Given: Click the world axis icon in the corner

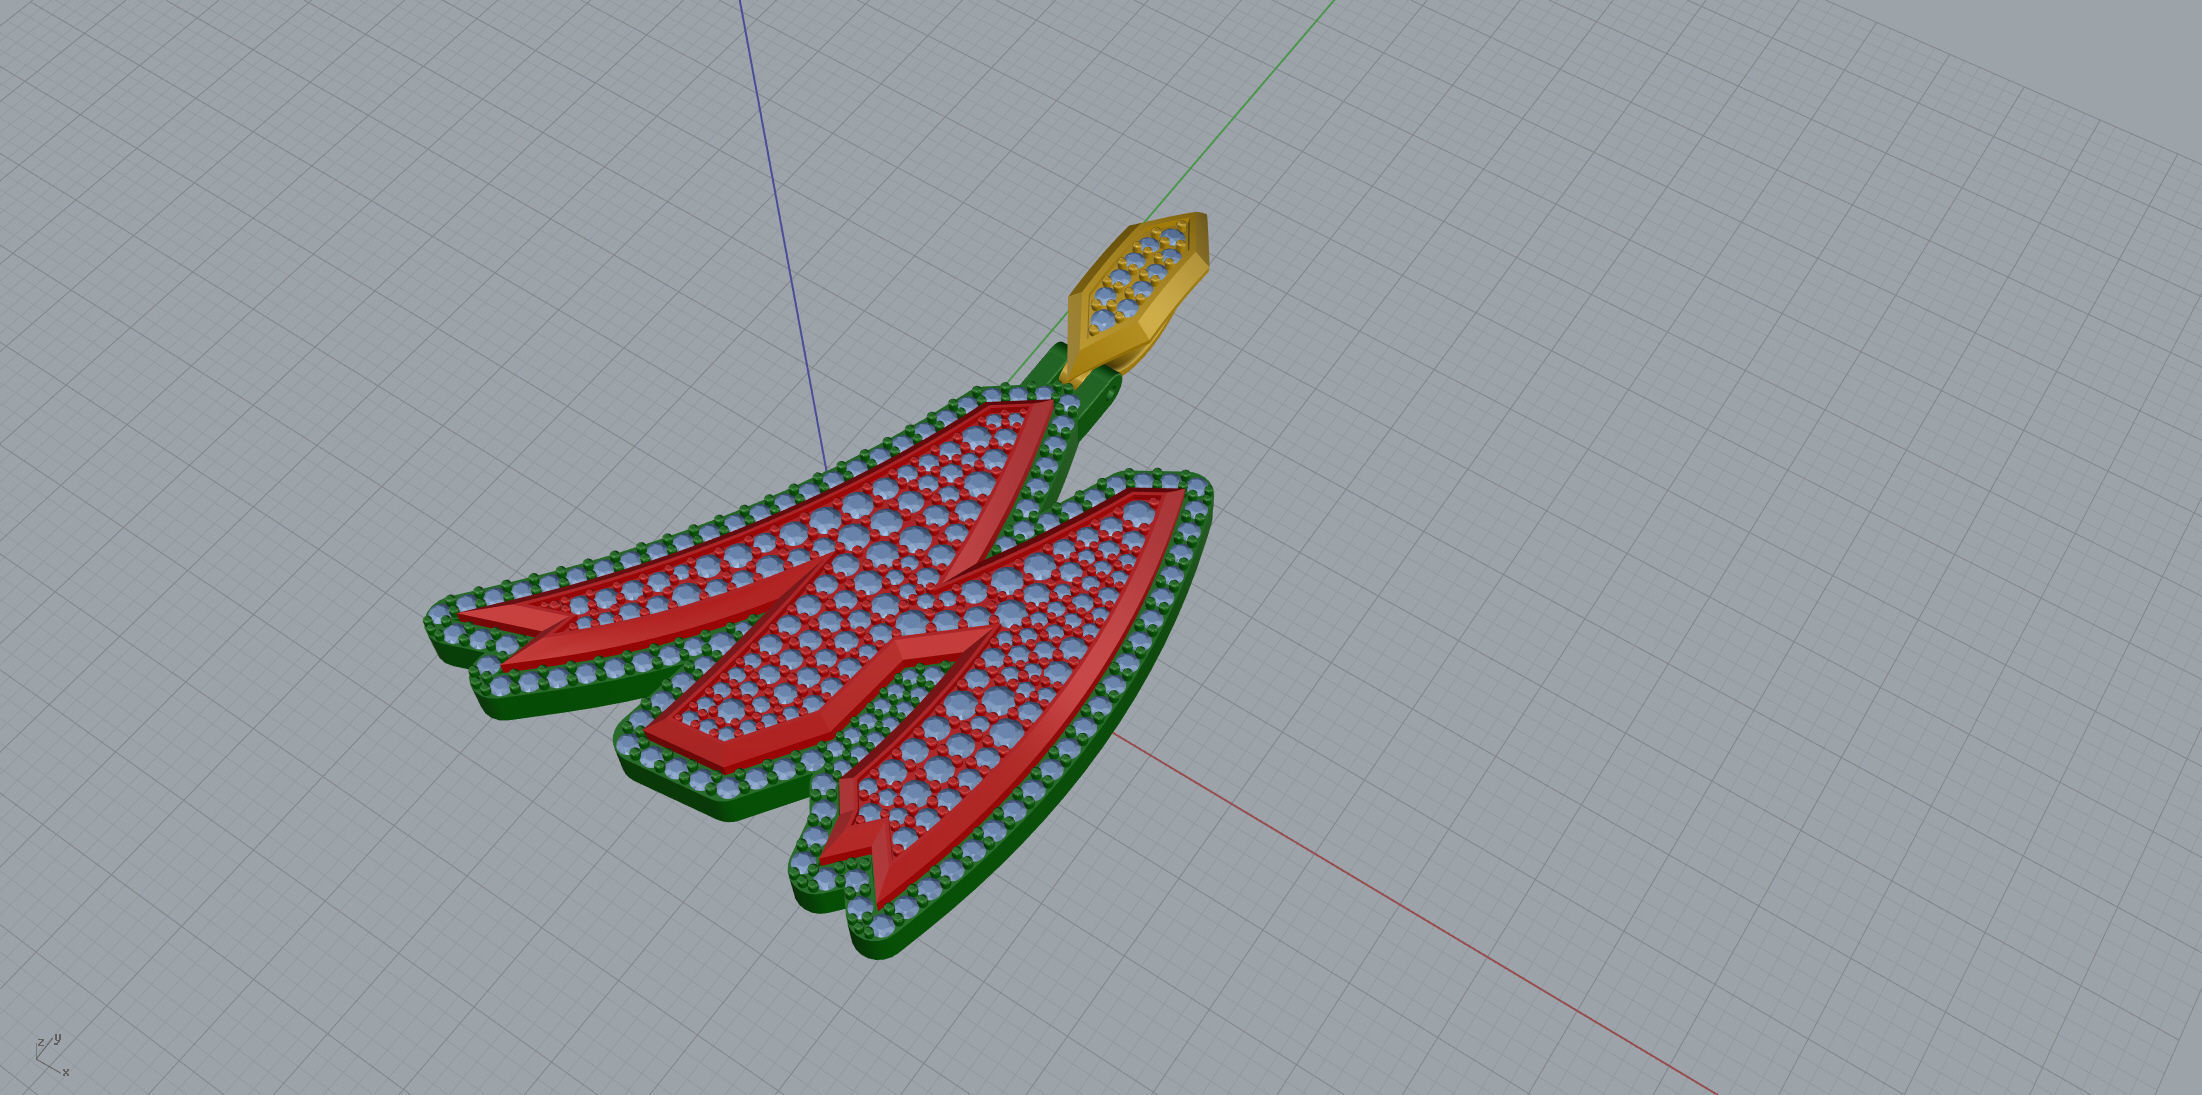Looking at the screenshot, I should pos(50,1057).
